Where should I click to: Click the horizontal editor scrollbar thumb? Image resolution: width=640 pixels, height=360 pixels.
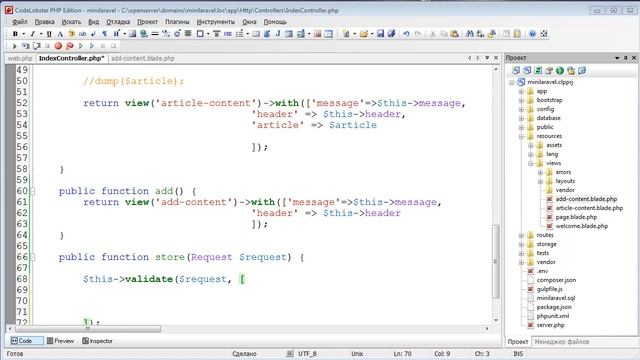(x=88, y=328)
